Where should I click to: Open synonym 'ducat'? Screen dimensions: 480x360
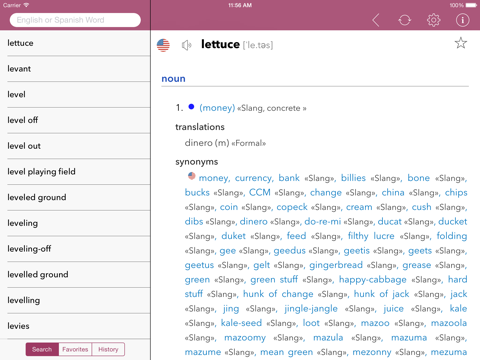[x=389, y=221]
